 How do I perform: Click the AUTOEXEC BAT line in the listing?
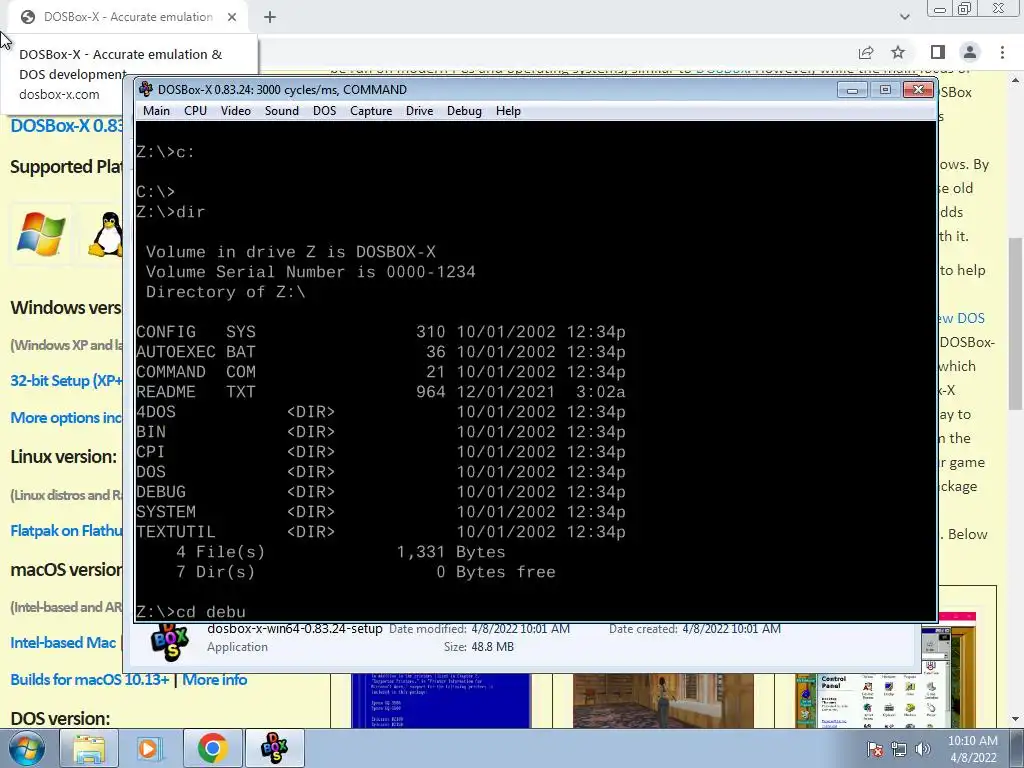click(x=381, y=352)
